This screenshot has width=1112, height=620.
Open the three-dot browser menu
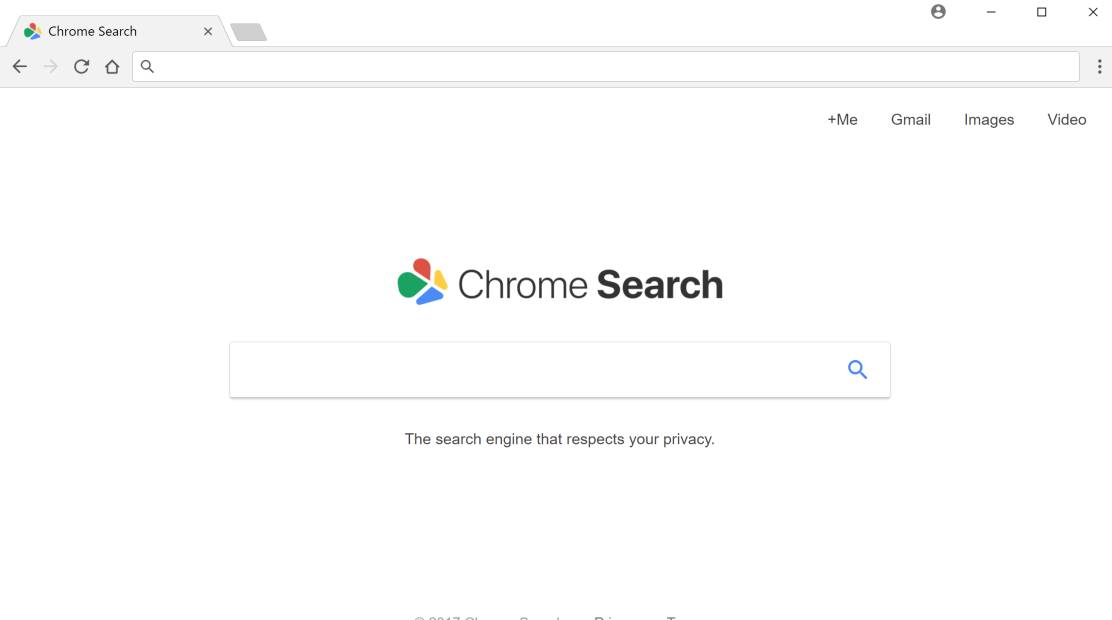coord(1099,67)
